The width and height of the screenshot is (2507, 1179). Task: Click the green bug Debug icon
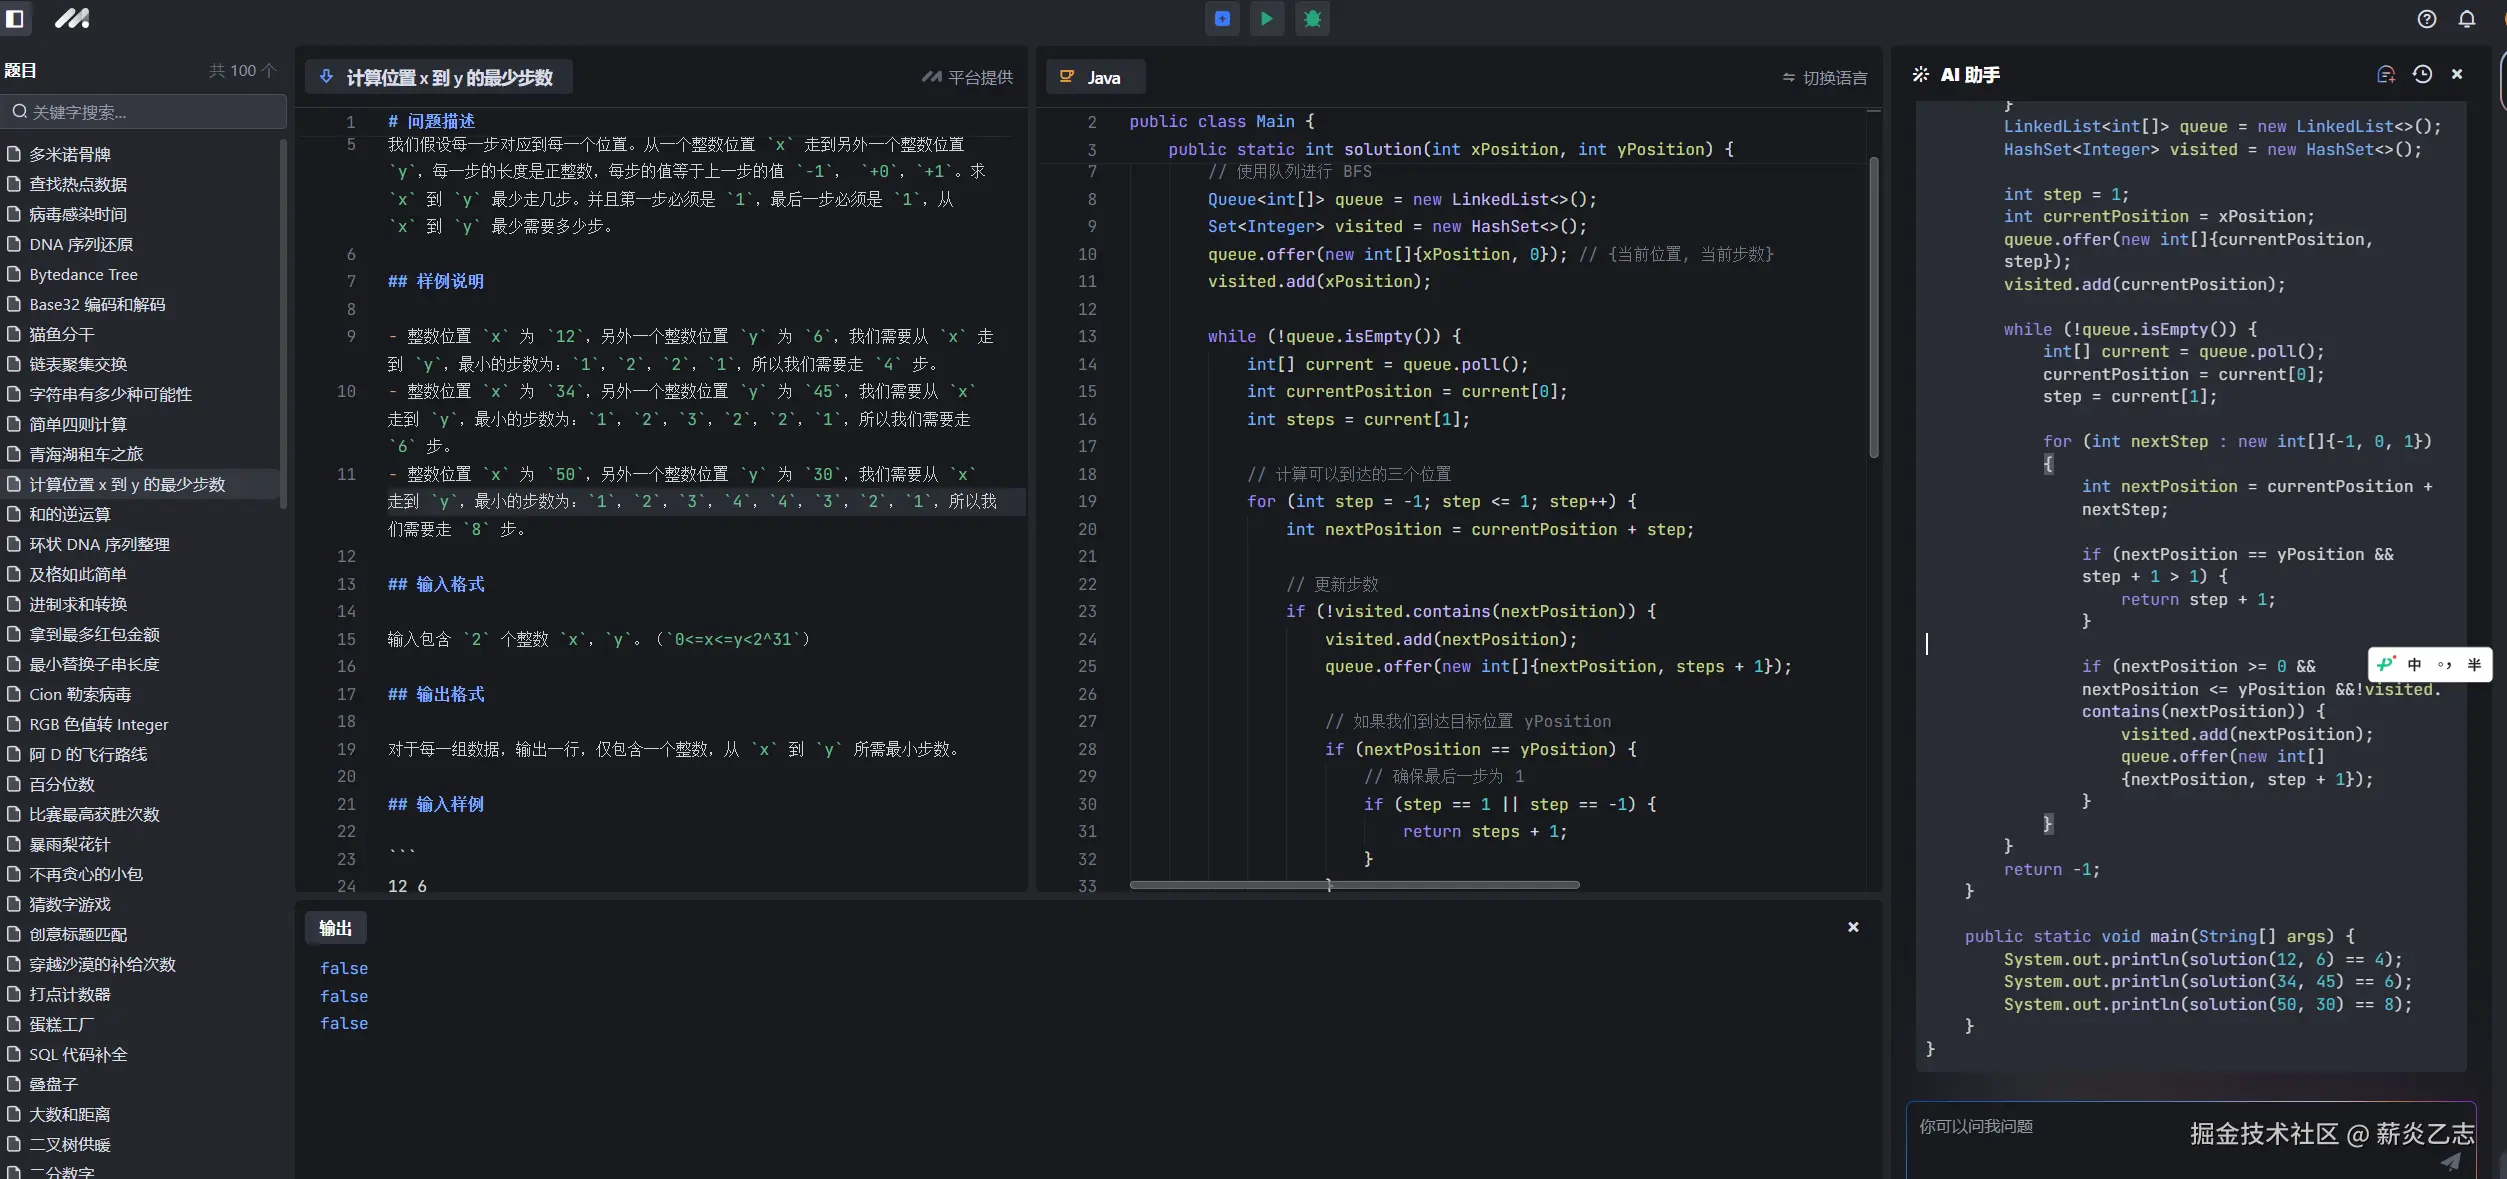(1312, 18)
